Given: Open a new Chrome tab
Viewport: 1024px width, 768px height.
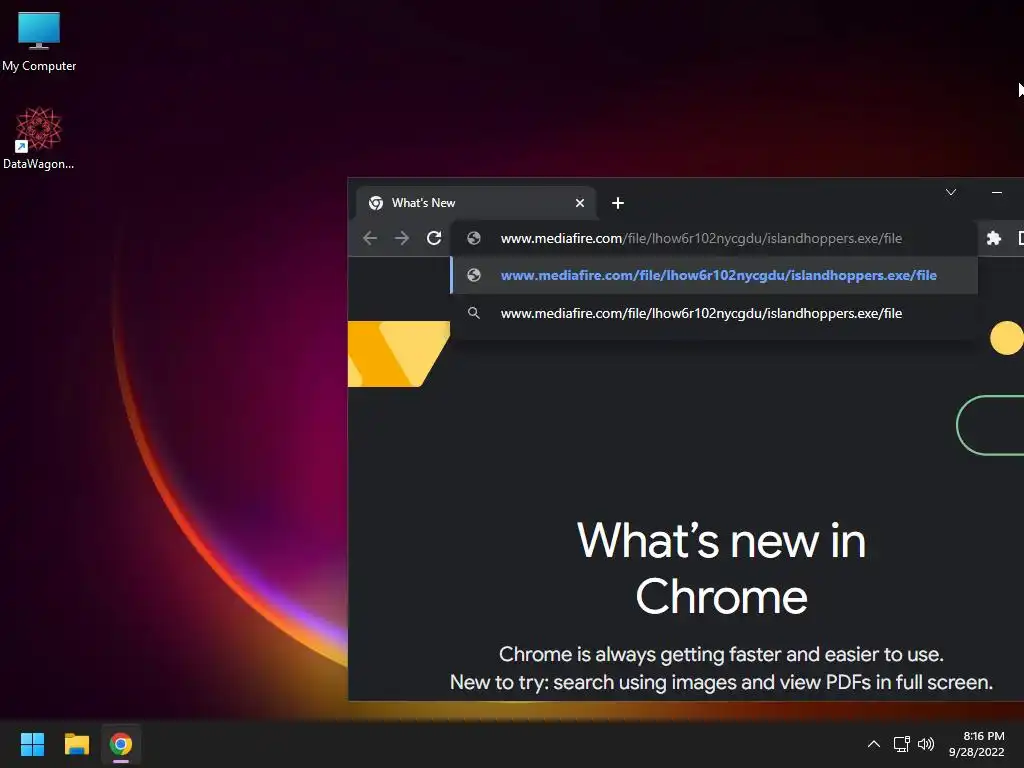Looking at the screenshot, I should coord(618,203).
